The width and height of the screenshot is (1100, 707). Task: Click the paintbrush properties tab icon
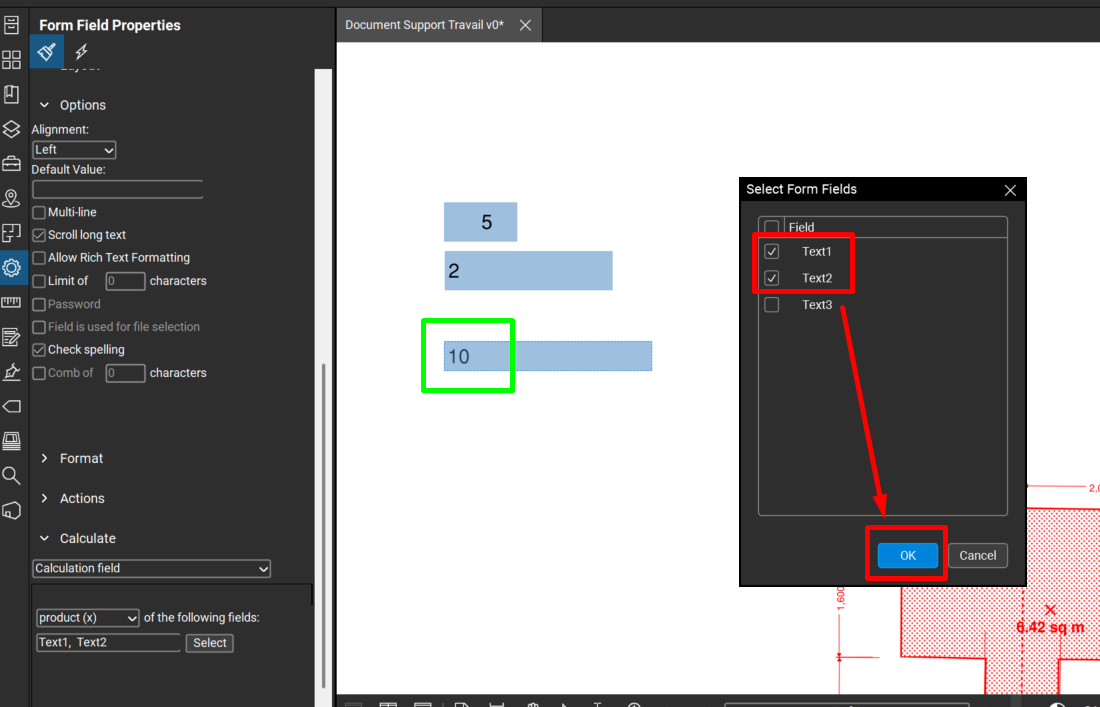(x=46, y=52)
